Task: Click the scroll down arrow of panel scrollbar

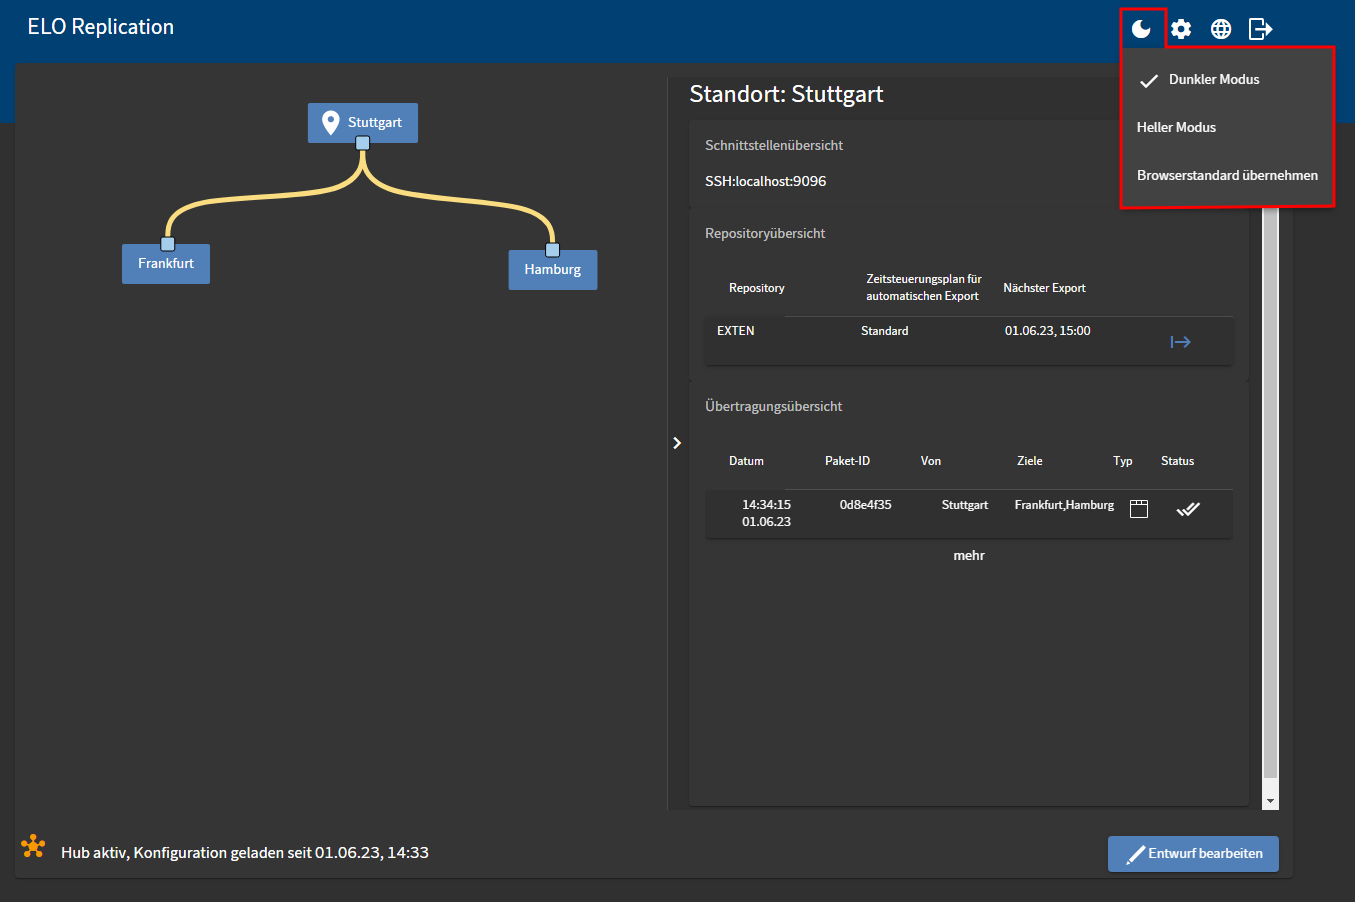Action: [1270, 801]
